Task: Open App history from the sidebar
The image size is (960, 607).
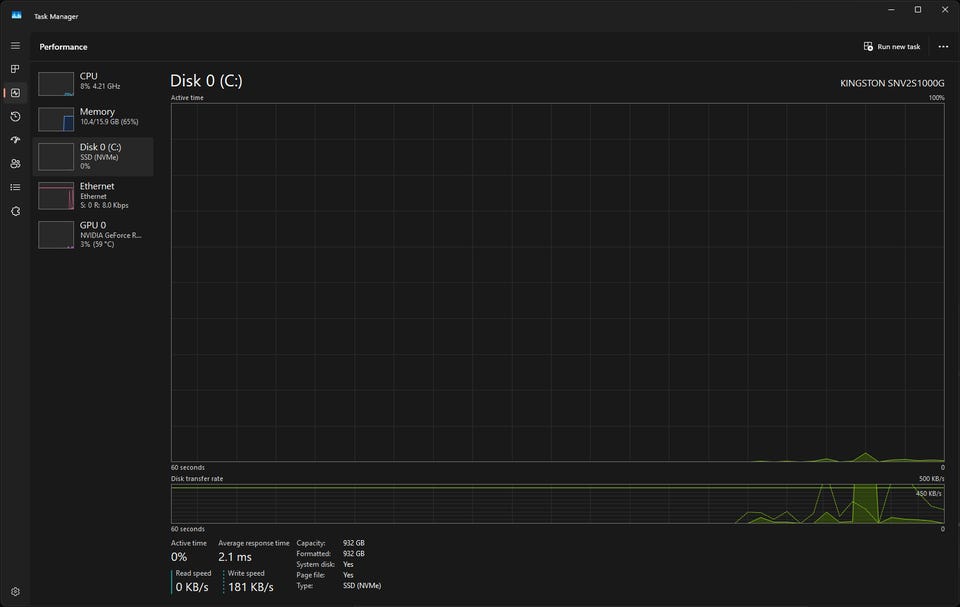Action: 15,116
